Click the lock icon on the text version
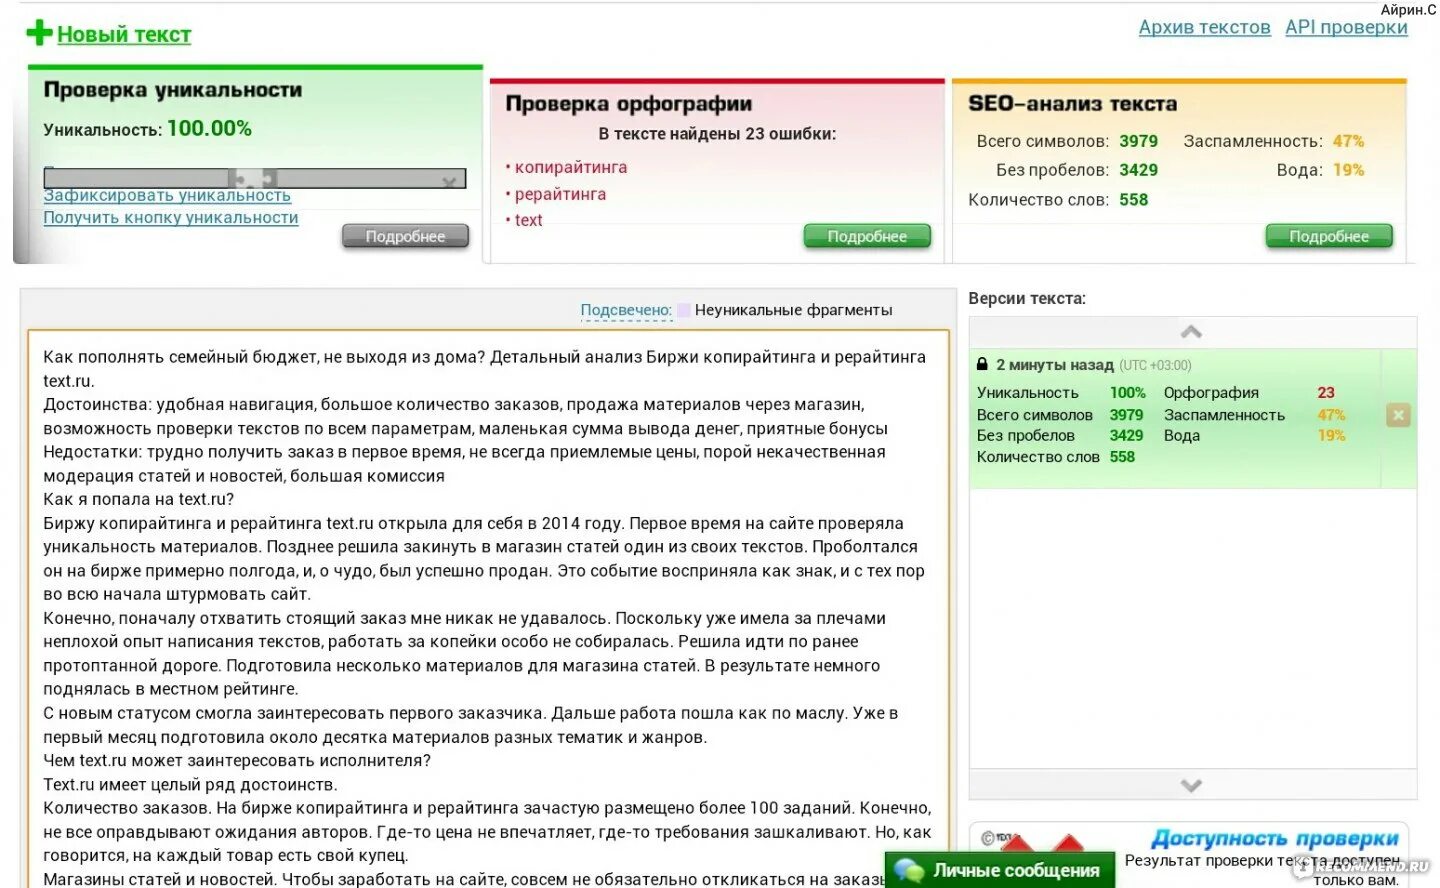The width and height of the screenshot is (1440, 888). point(982,365)
